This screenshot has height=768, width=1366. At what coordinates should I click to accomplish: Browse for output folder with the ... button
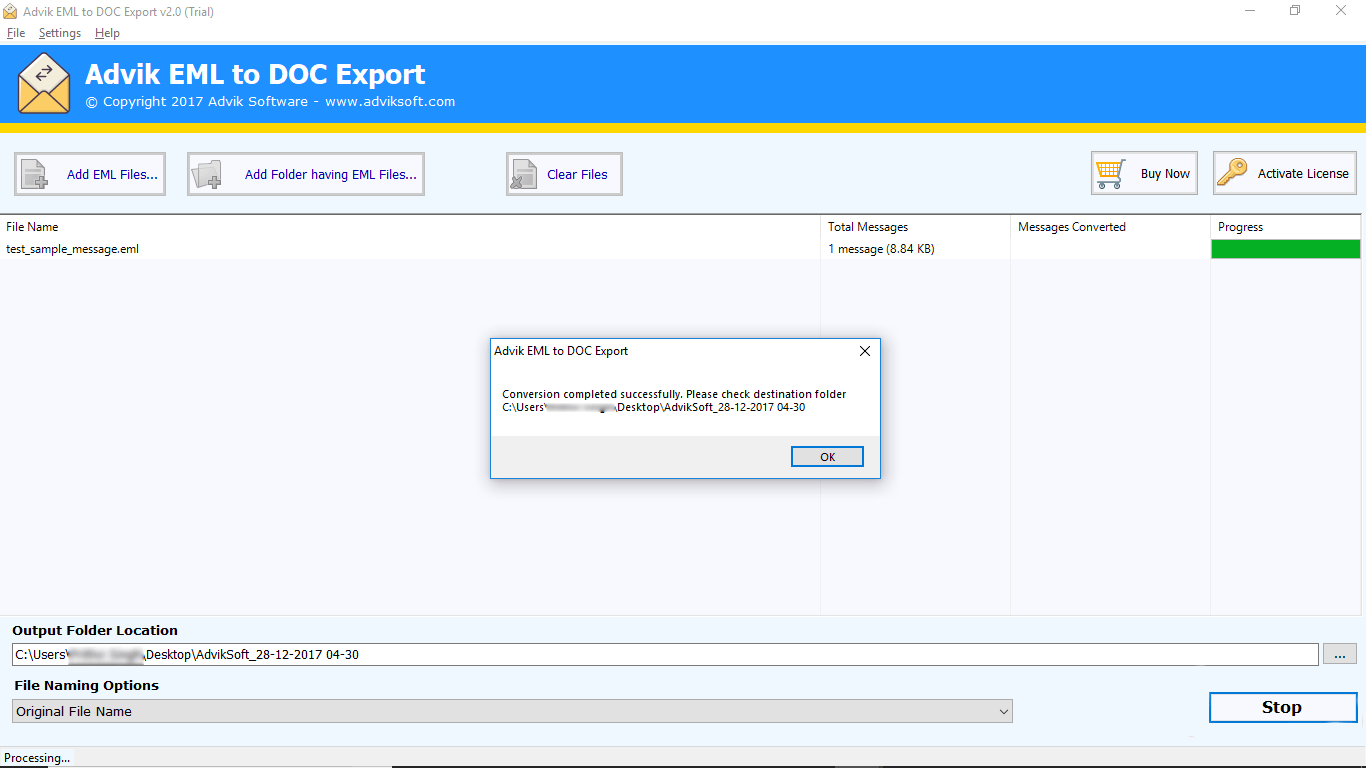1340,654
